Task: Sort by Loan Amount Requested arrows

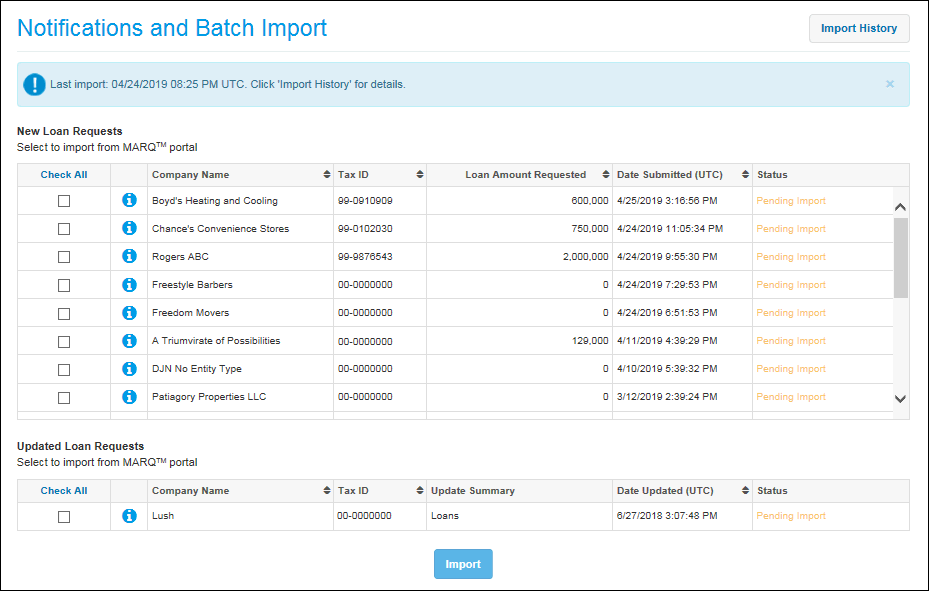Action: pos(606,174)
